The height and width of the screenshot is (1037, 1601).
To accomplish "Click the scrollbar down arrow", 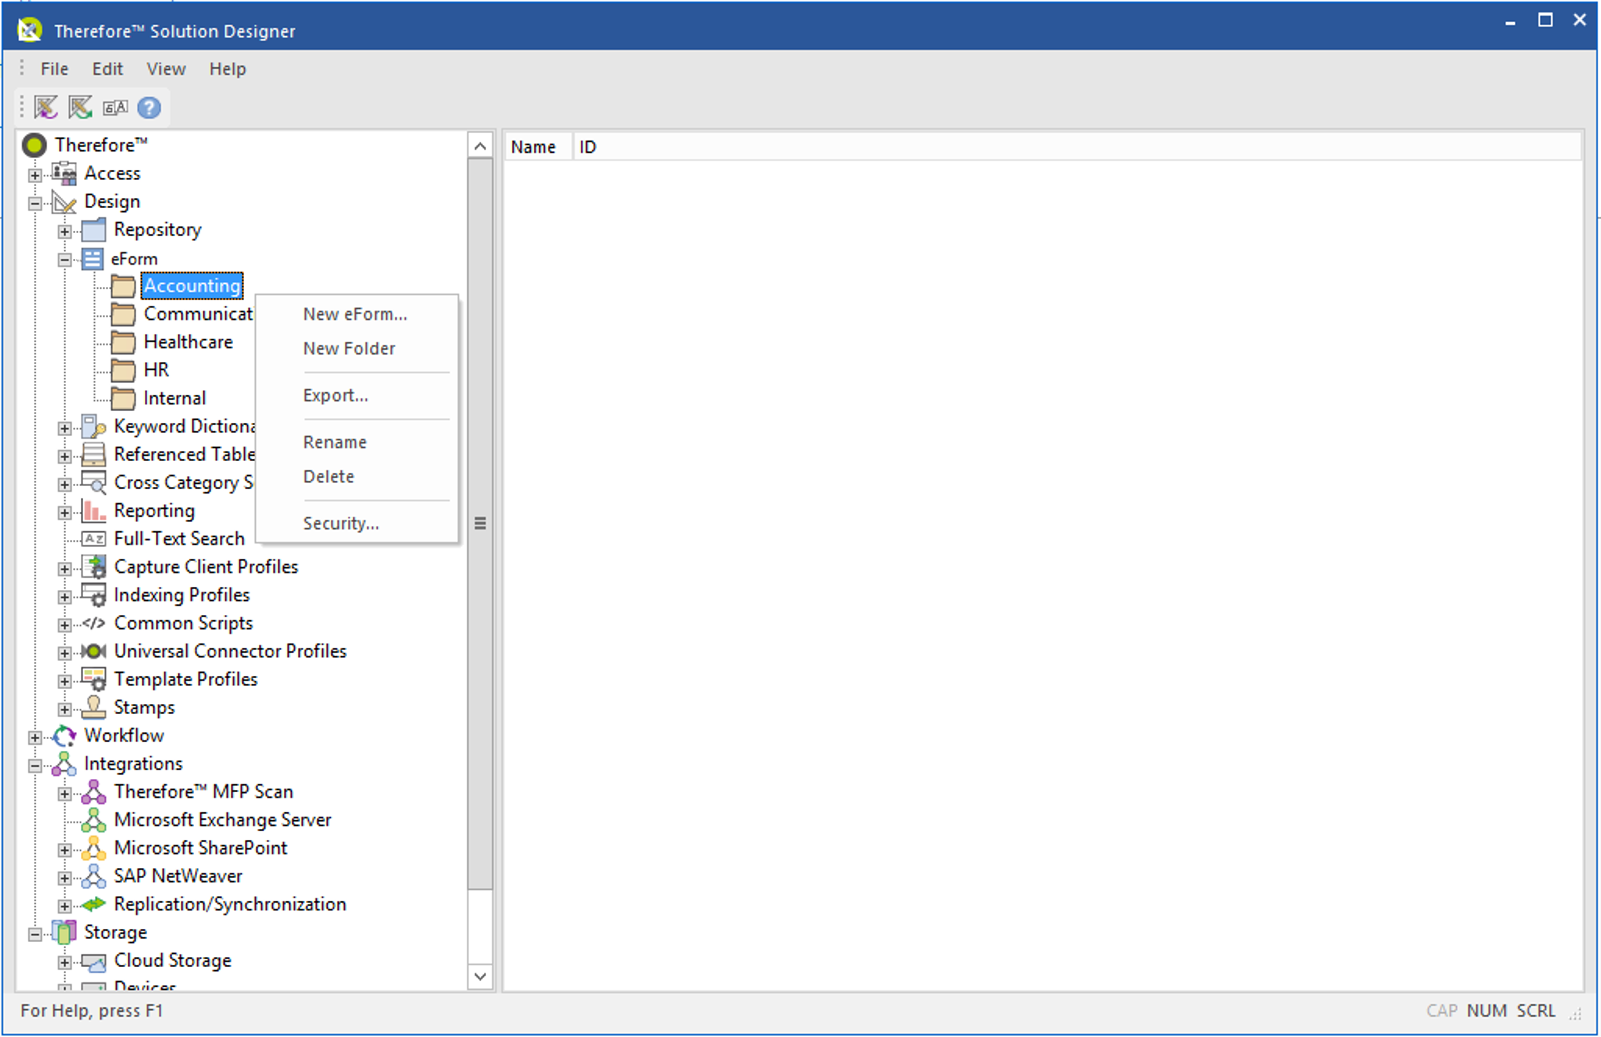I will click(x=479, y=977).
